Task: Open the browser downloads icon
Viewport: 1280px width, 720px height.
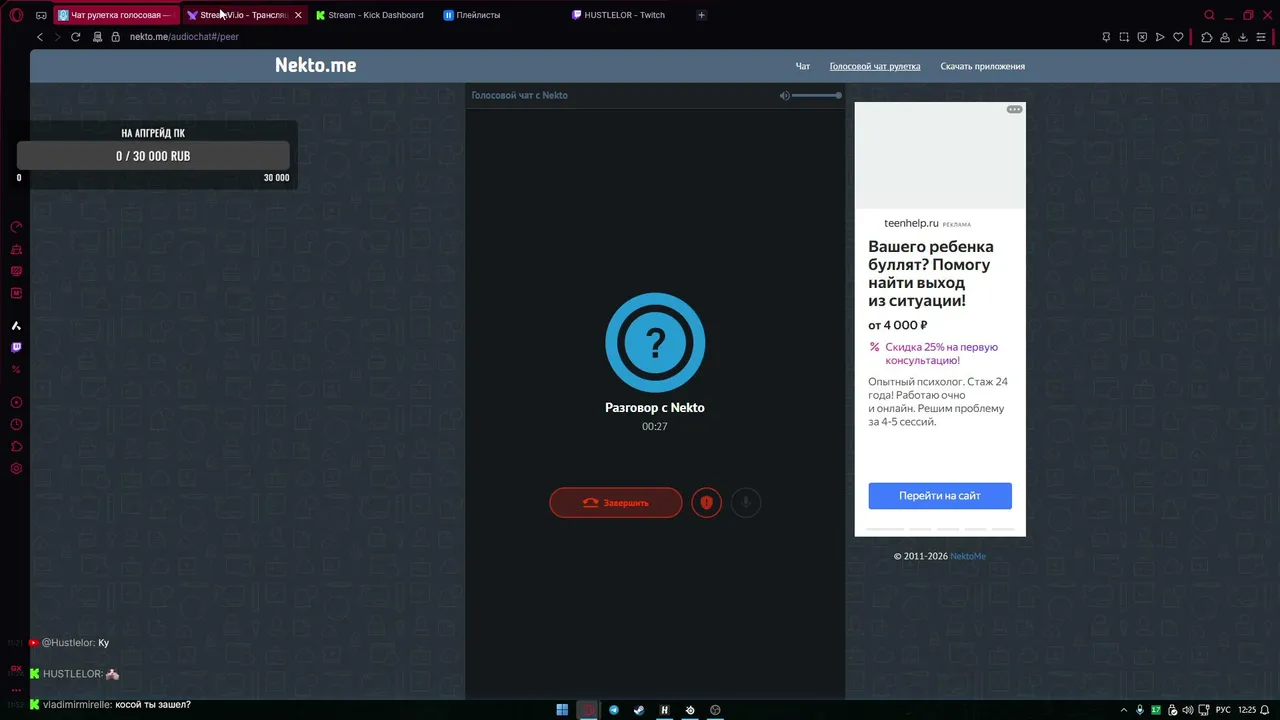Action: (x=1243, y=37)
